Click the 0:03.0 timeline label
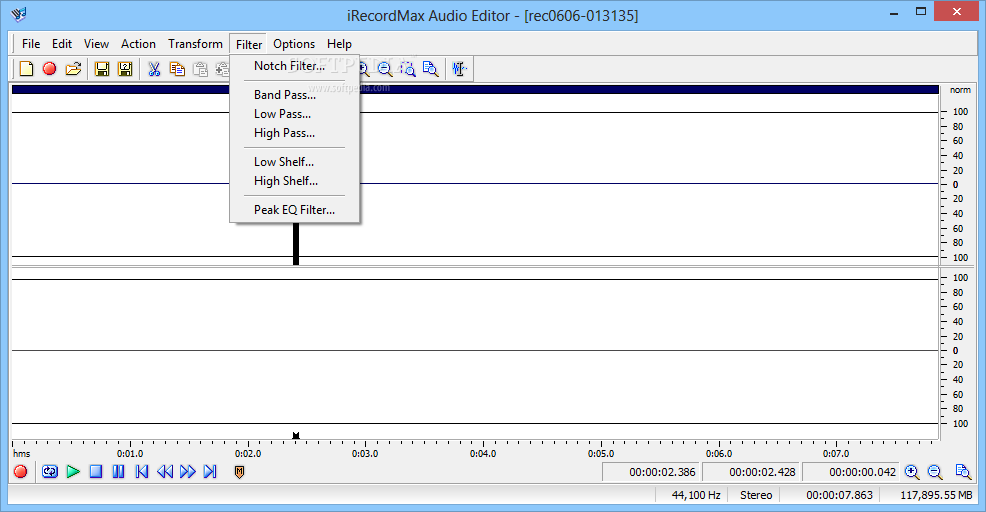The image size is (986, 512). pos(365,454)
